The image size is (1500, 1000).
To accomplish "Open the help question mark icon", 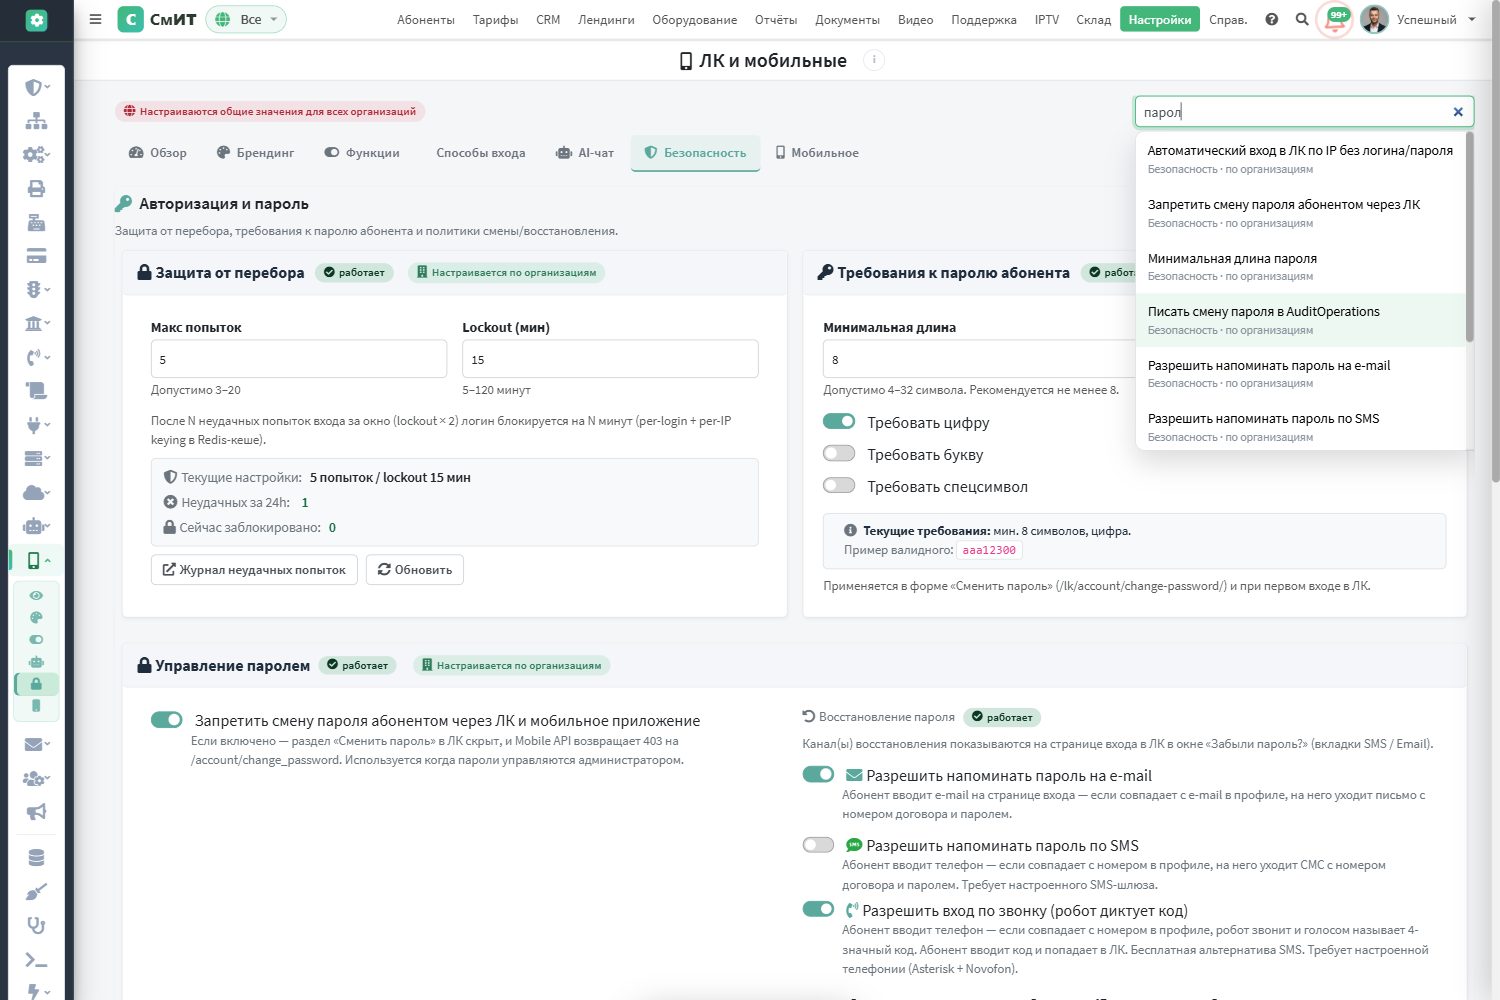I will click(1272, 19).
